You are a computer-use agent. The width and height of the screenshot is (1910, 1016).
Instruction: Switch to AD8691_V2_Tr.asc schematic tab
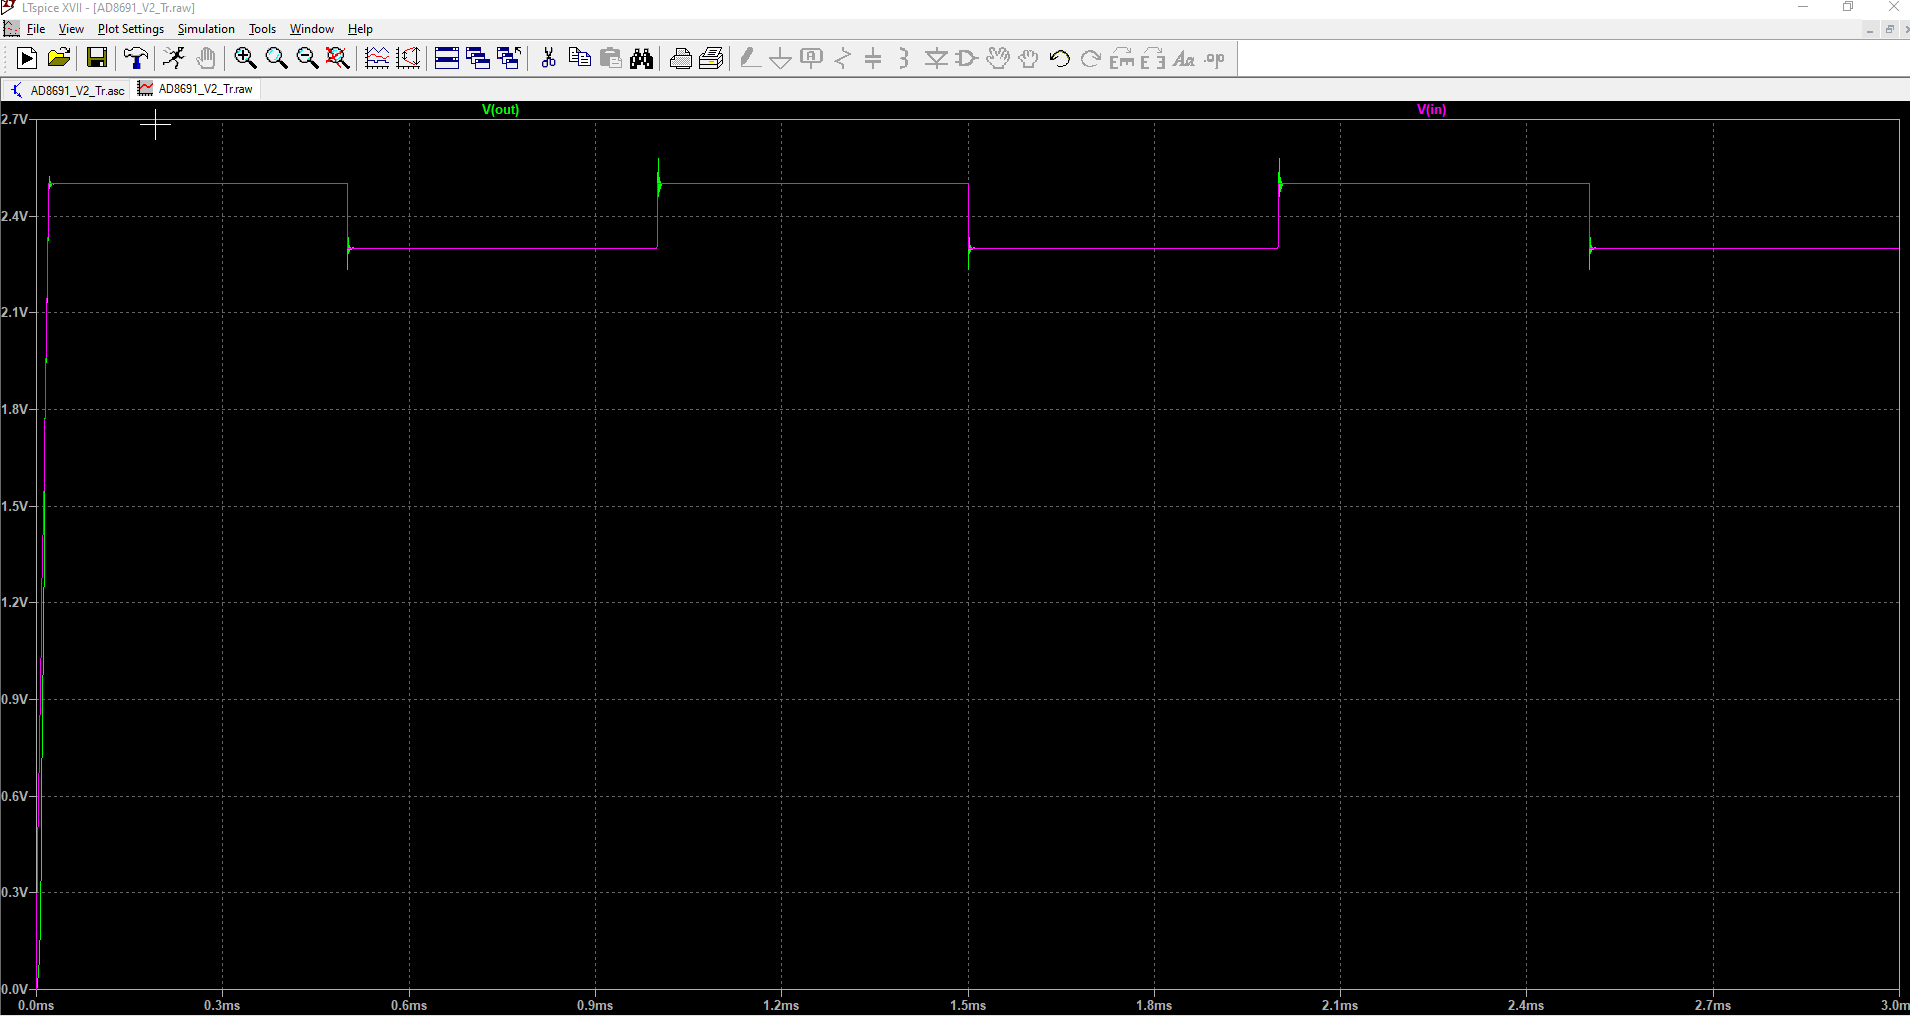tap(67, 90)
